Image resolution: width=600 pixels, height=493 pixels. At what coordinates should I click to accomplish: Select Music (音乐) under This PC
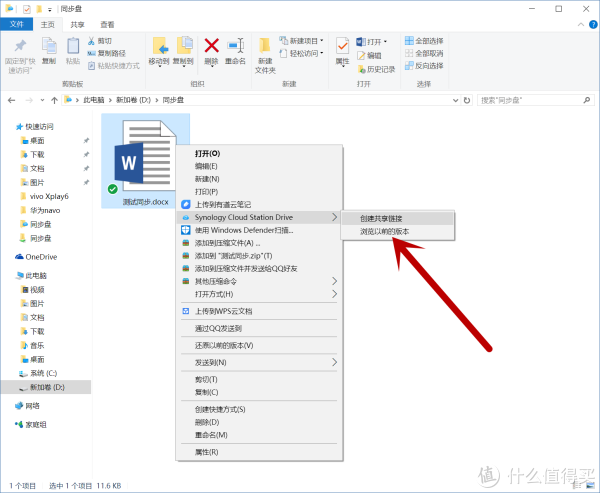tap(33, 345)
